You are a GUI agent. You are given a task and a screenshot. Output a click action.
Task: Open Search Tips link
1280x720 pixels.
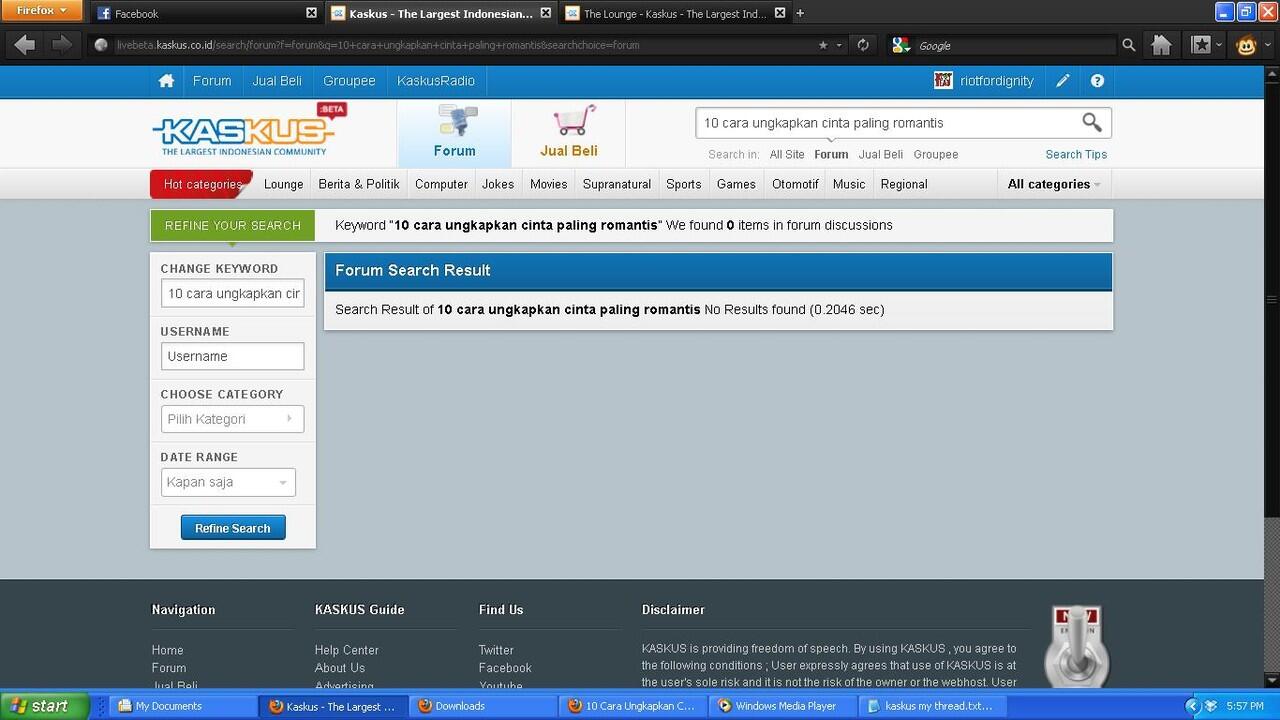click(x=1076, y=155)
